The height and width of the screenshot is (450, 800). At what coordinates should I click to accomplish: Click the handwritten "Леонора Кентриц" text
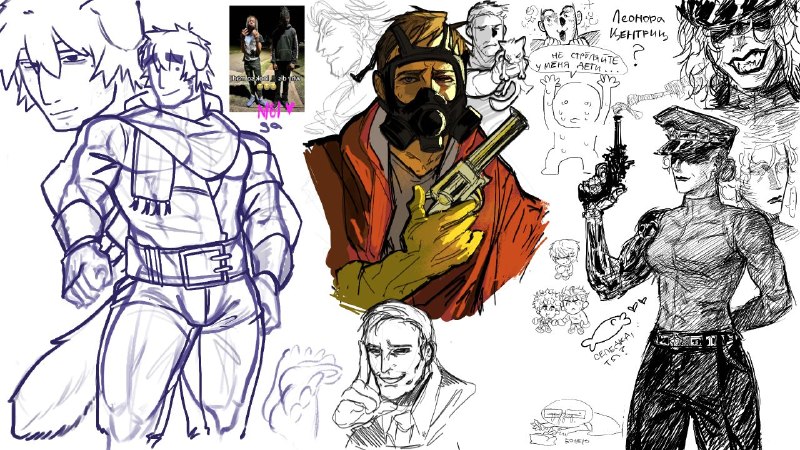(640, 28)
